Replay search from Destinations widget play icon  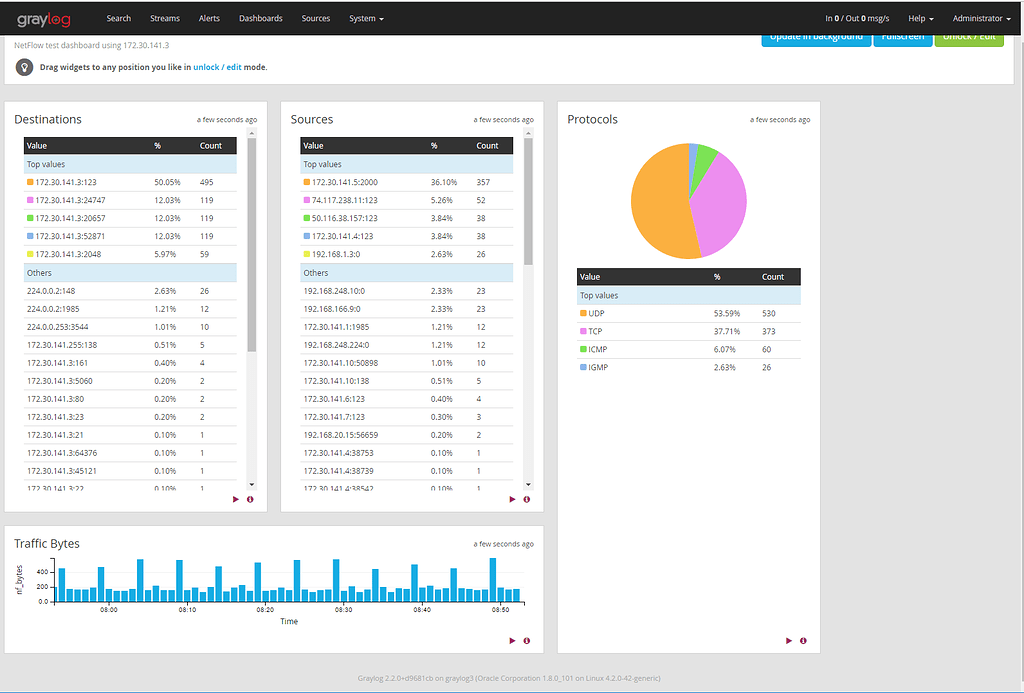click(x=236, y=500)
